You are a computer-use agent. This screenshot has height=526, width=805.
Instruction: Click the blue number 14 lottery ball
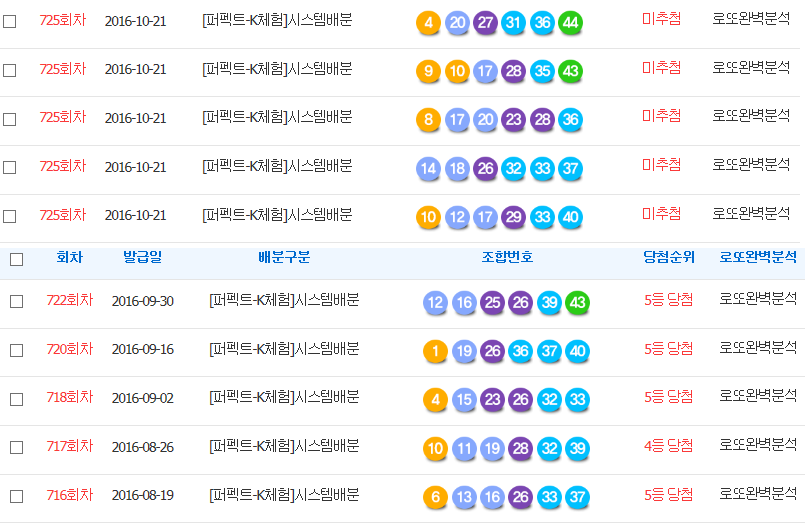click(428, 169)
